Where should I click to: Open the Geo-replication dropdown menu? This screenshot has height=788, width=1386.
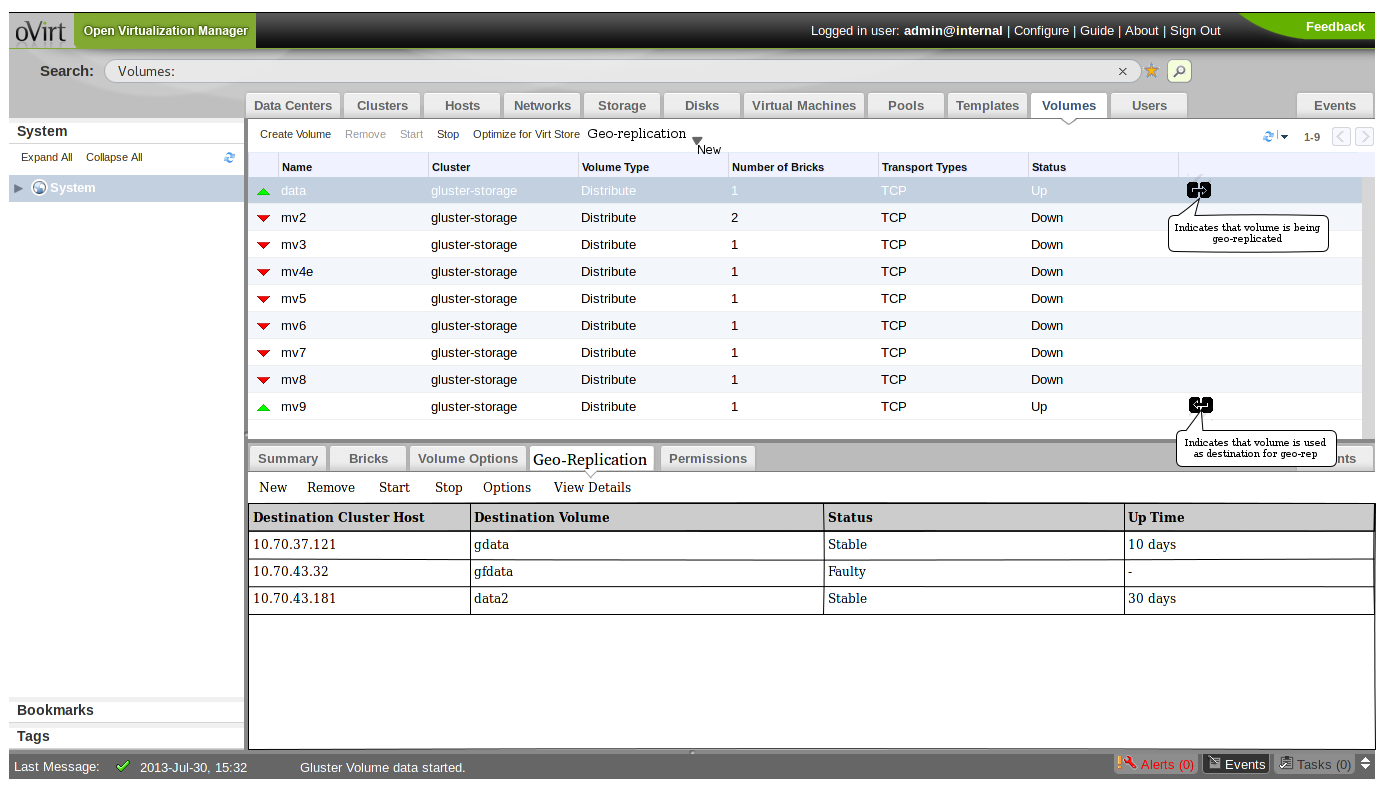point(697,141)
